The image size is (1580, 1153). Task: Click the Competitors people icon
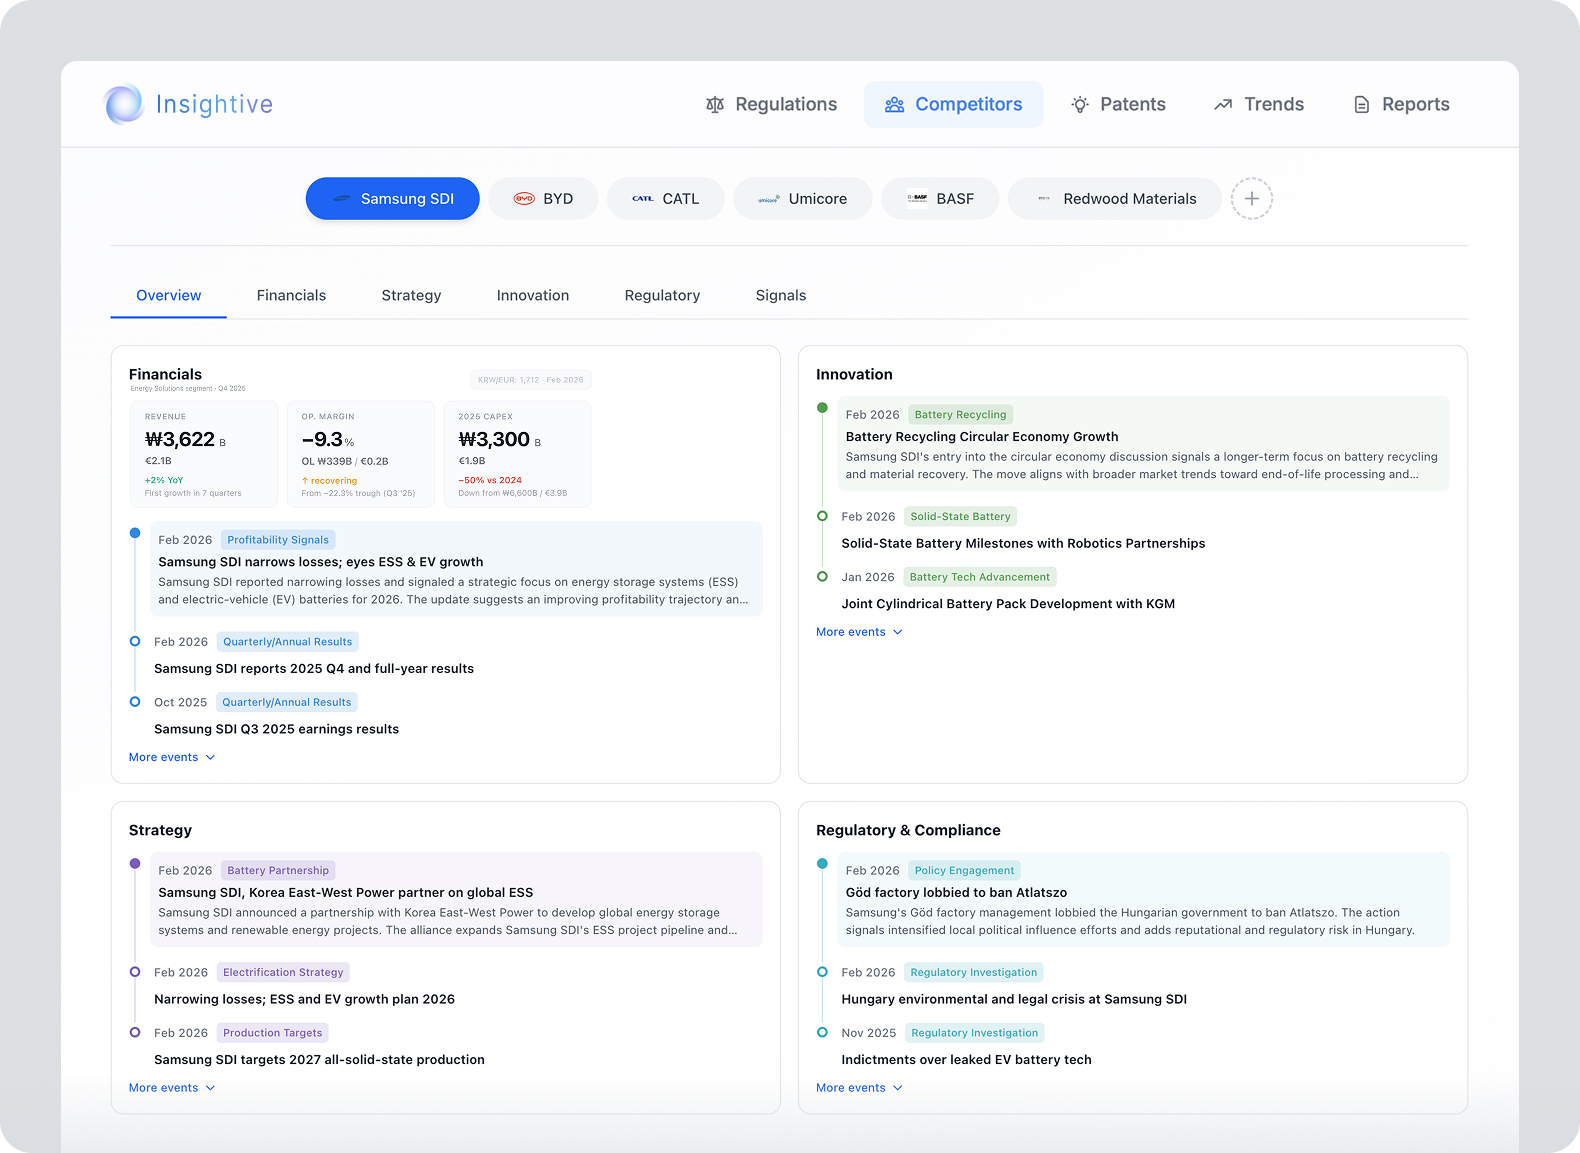(x=894, y=104)
